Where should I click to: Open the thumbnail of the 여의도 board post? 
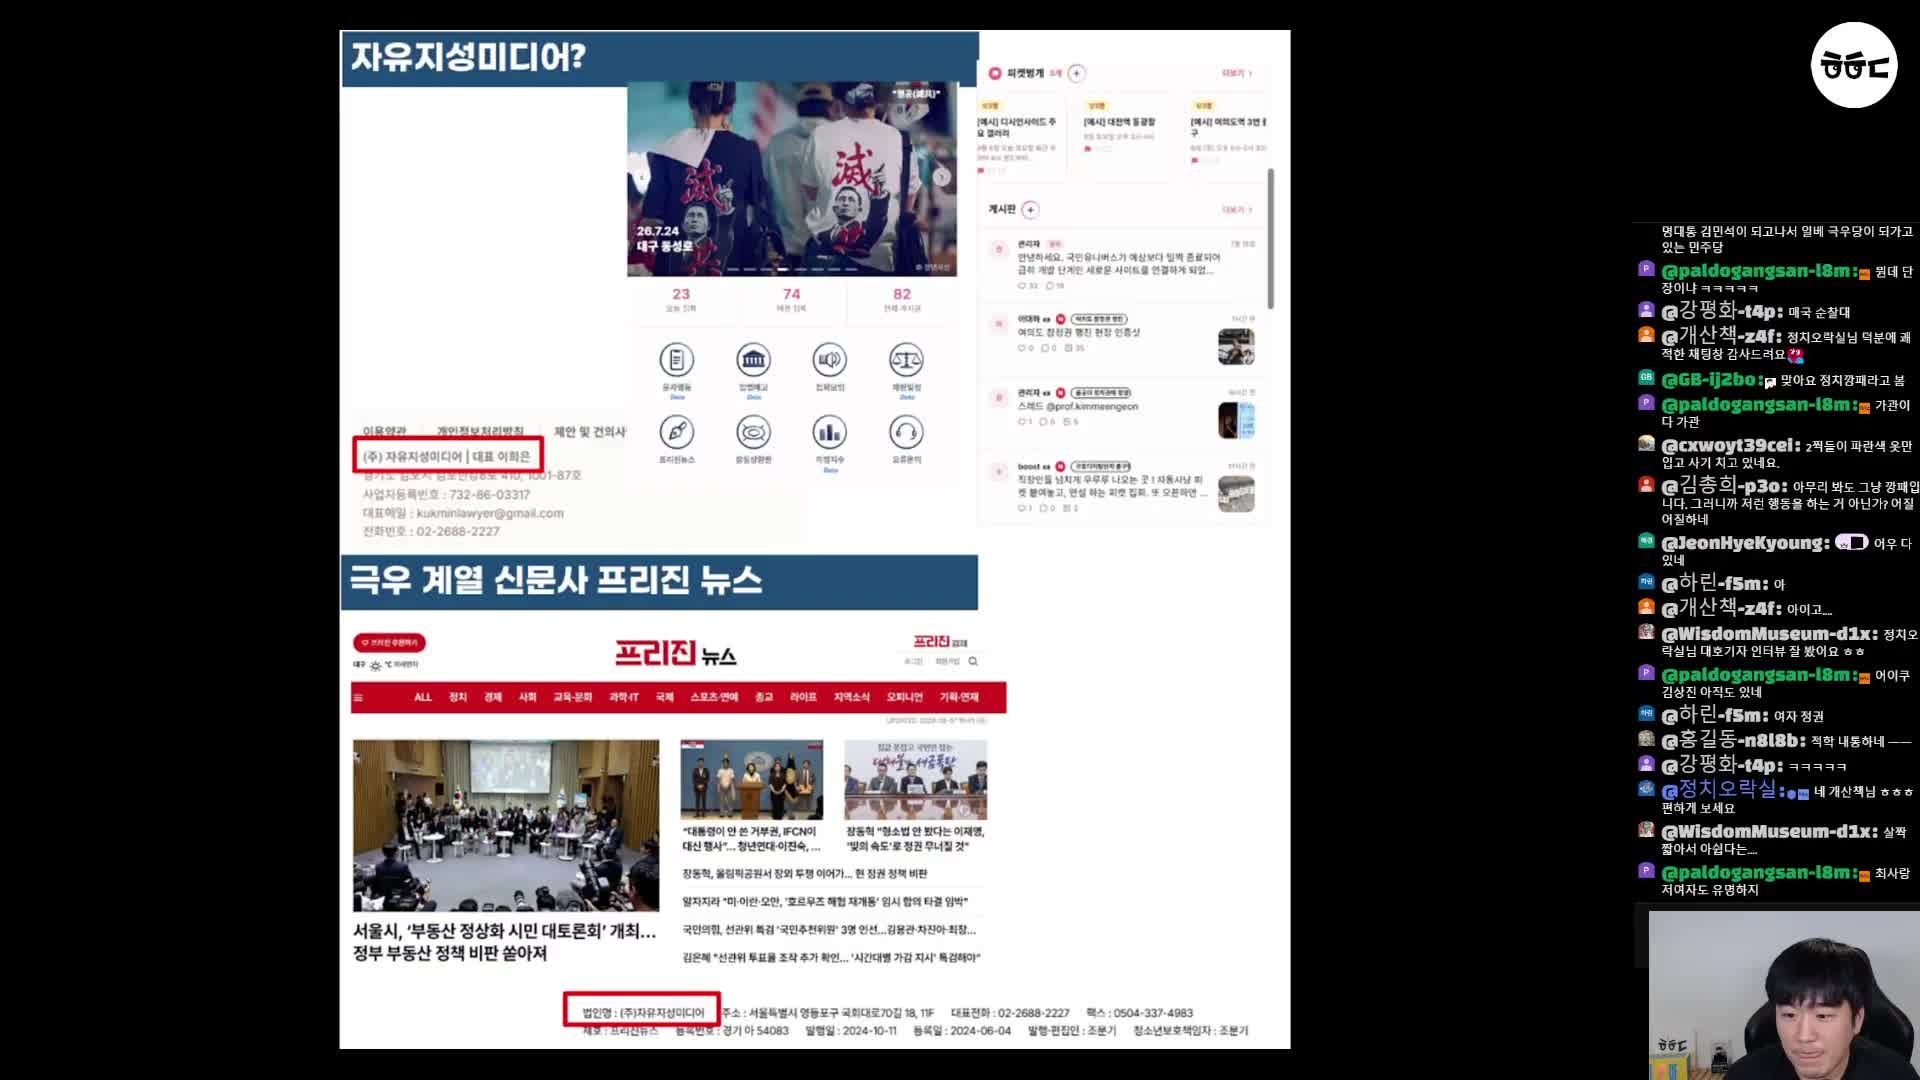click(1236, 347)
